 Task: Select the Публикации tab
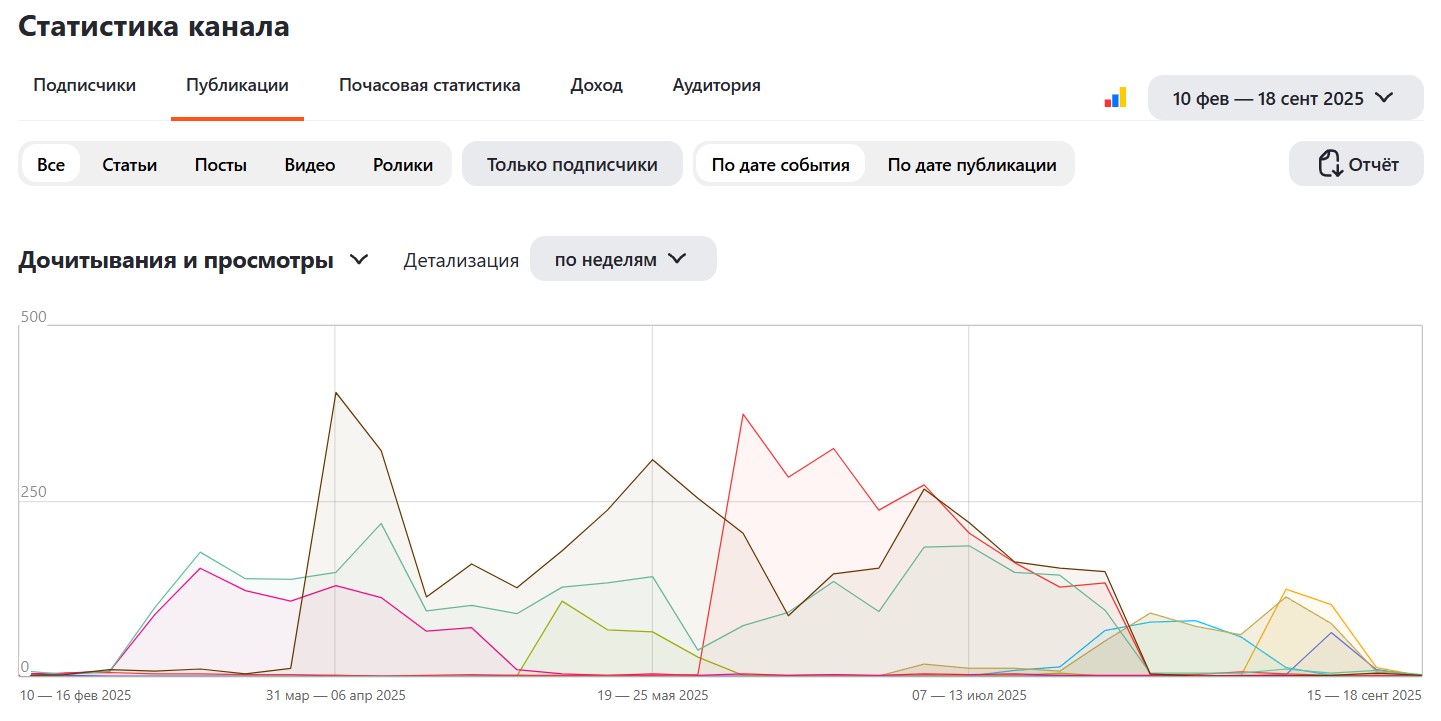pos(237,85)
